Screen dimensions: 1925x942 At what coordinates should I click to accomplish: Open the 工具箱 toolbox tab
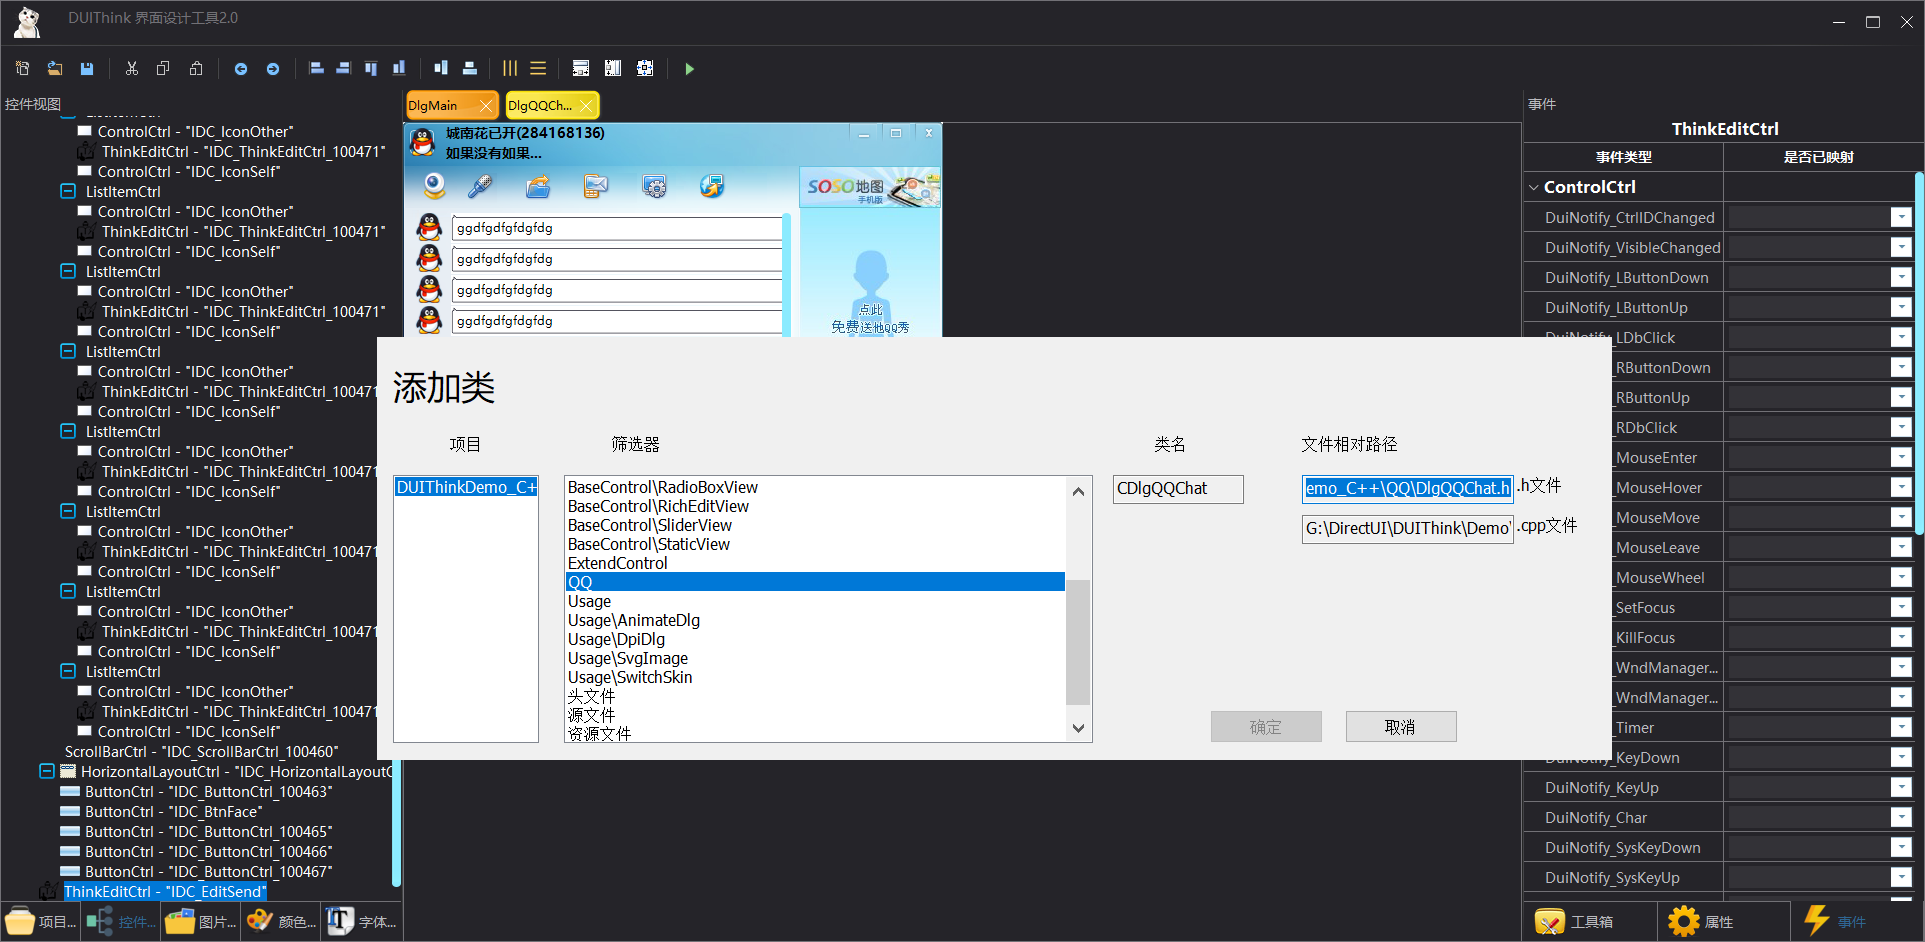[x=1588, y=921]
